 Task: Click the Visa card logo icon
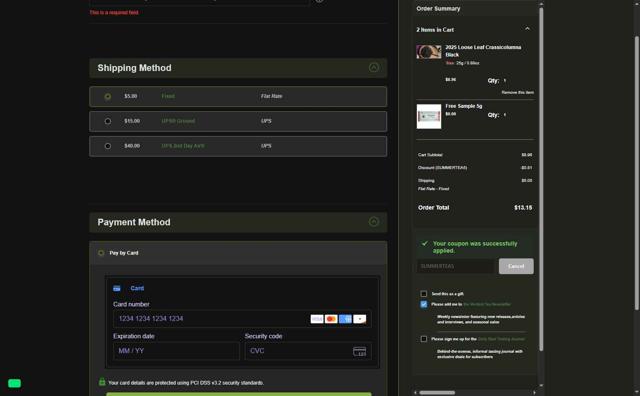tap(317, 319)
